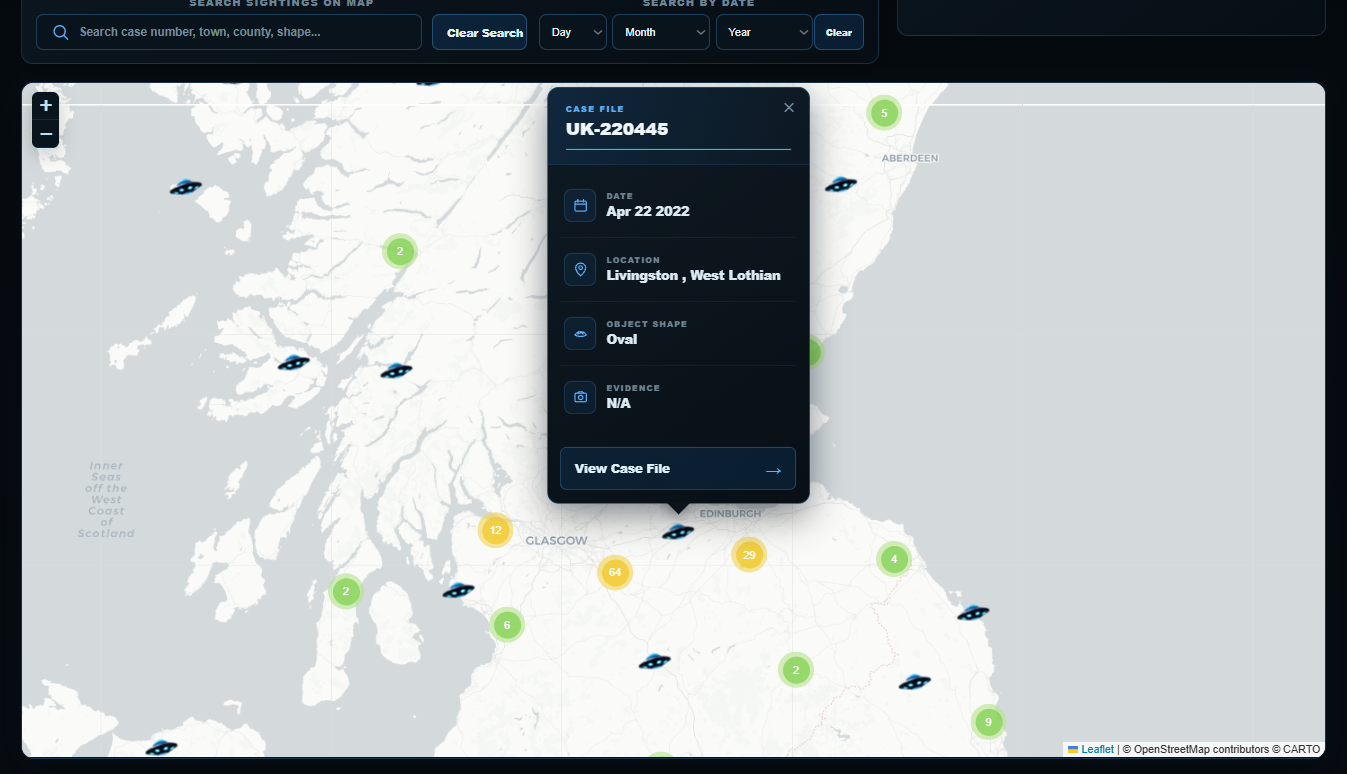1347x774 pixels.
Task: Open green cluster marker showing 9
Action: tap(988, 722)
